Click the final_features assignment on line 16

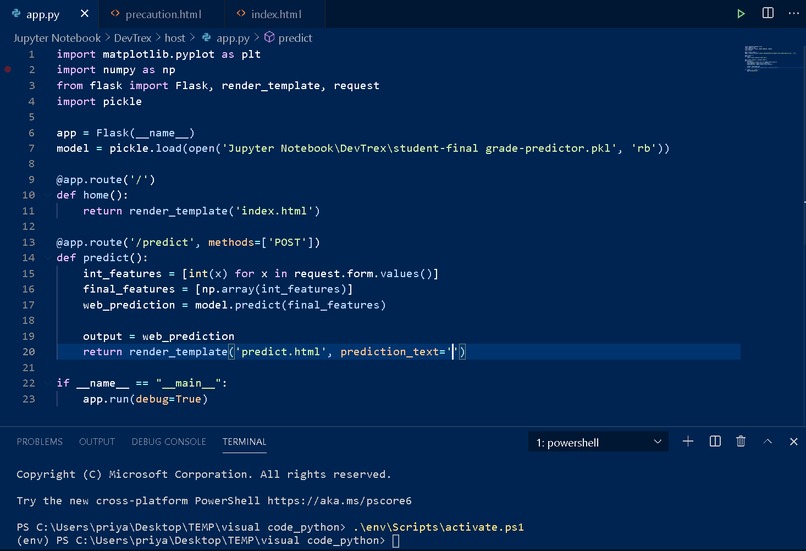[218, 289]
